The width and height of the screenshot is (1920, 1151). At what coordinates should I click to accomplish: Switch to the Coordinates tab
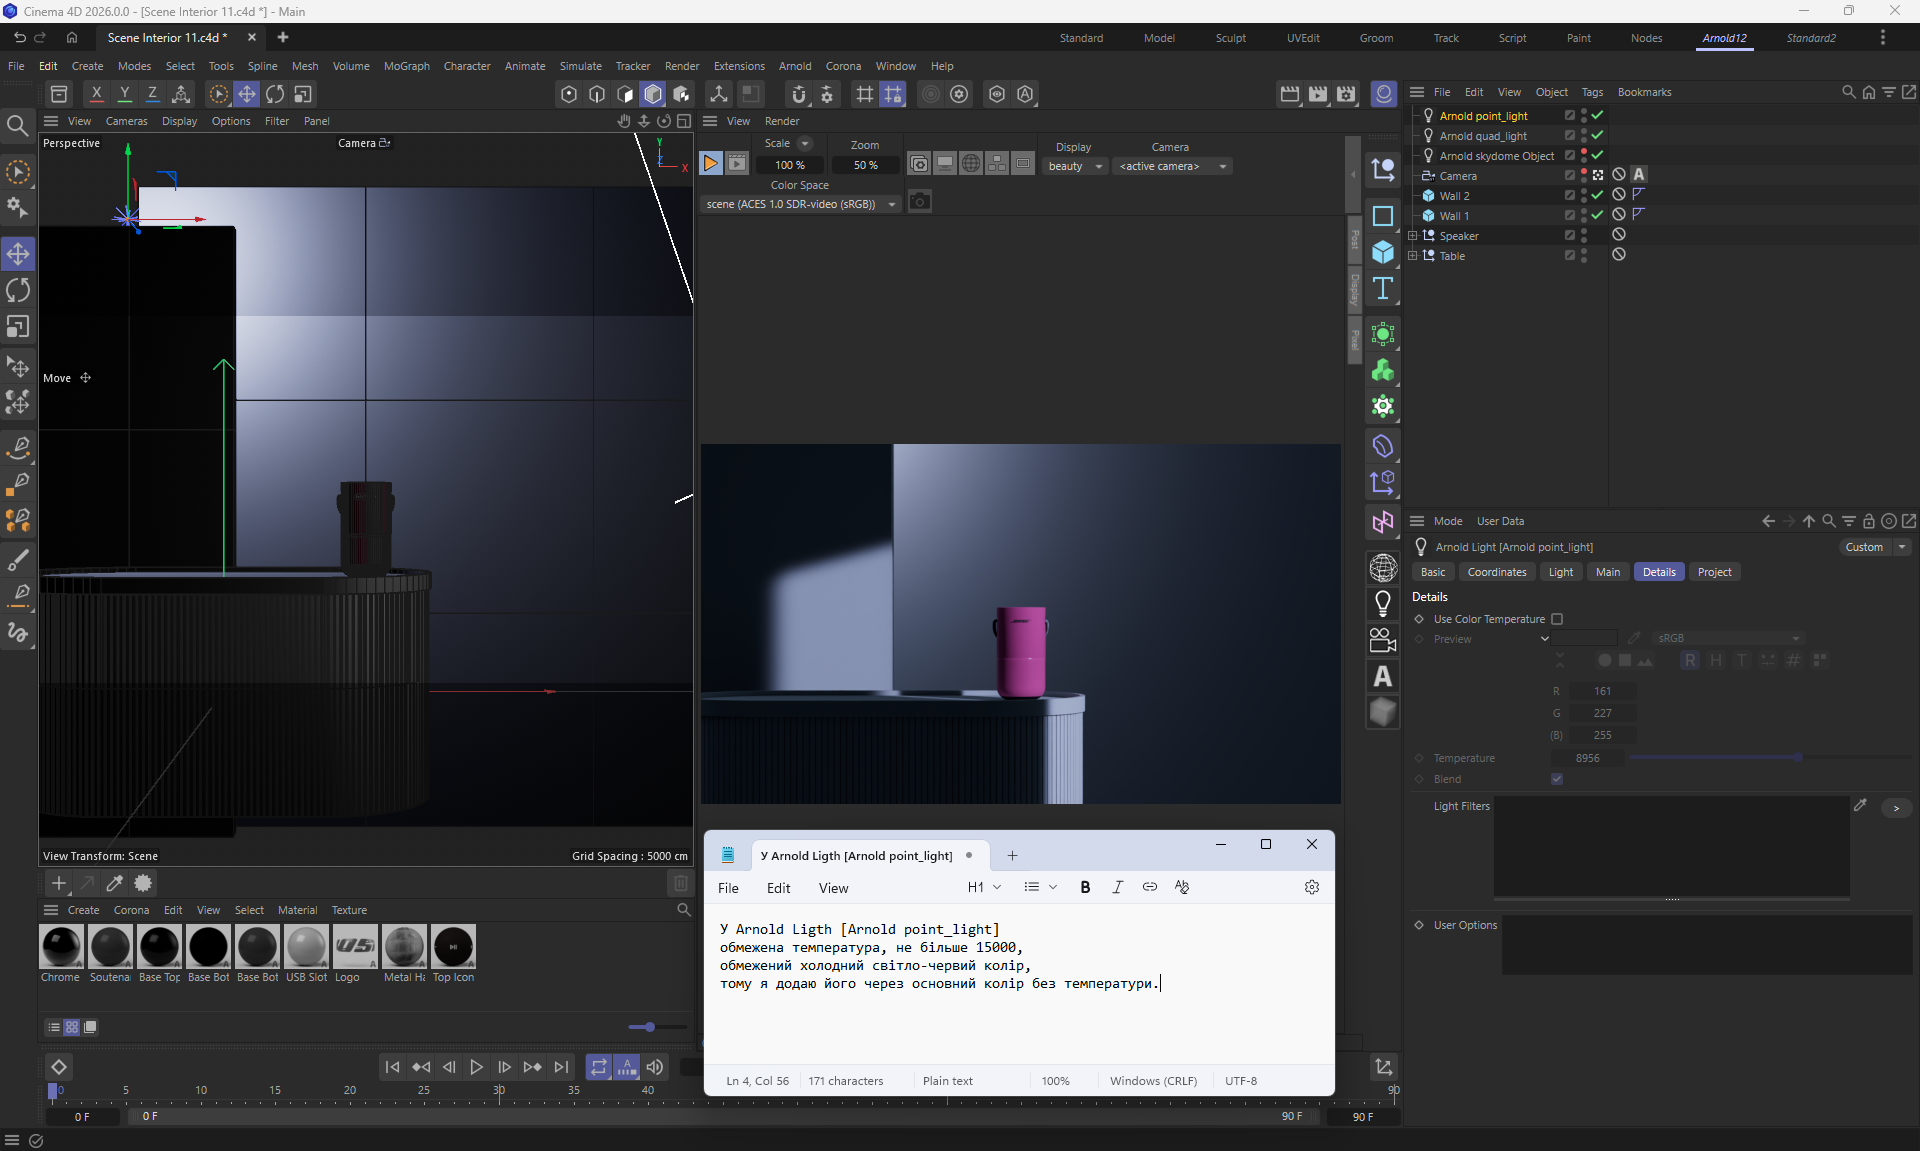point(1496,572)
